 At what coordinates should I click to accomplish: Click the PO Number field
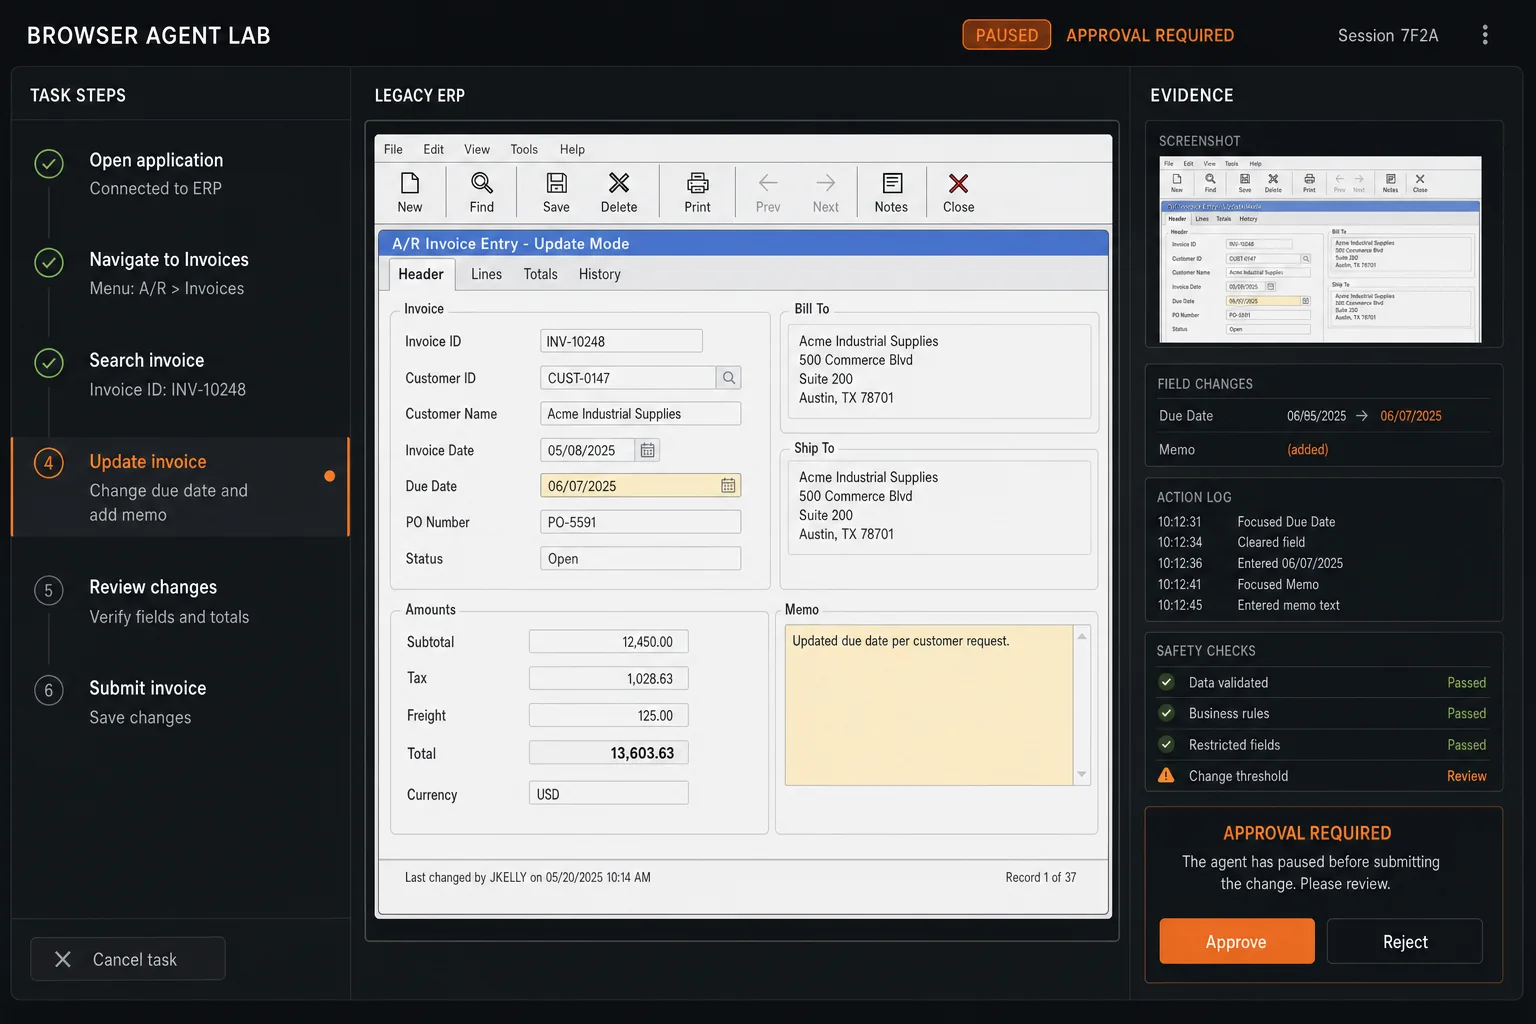[x=640, y=522]
